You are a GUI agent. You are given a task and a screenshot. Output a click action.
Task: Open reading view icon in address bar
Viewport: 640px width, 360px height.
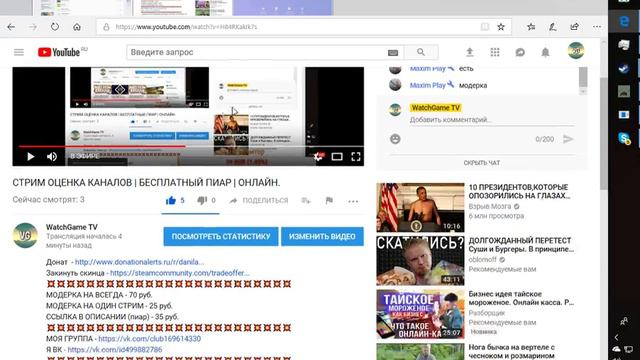(484, 27)
